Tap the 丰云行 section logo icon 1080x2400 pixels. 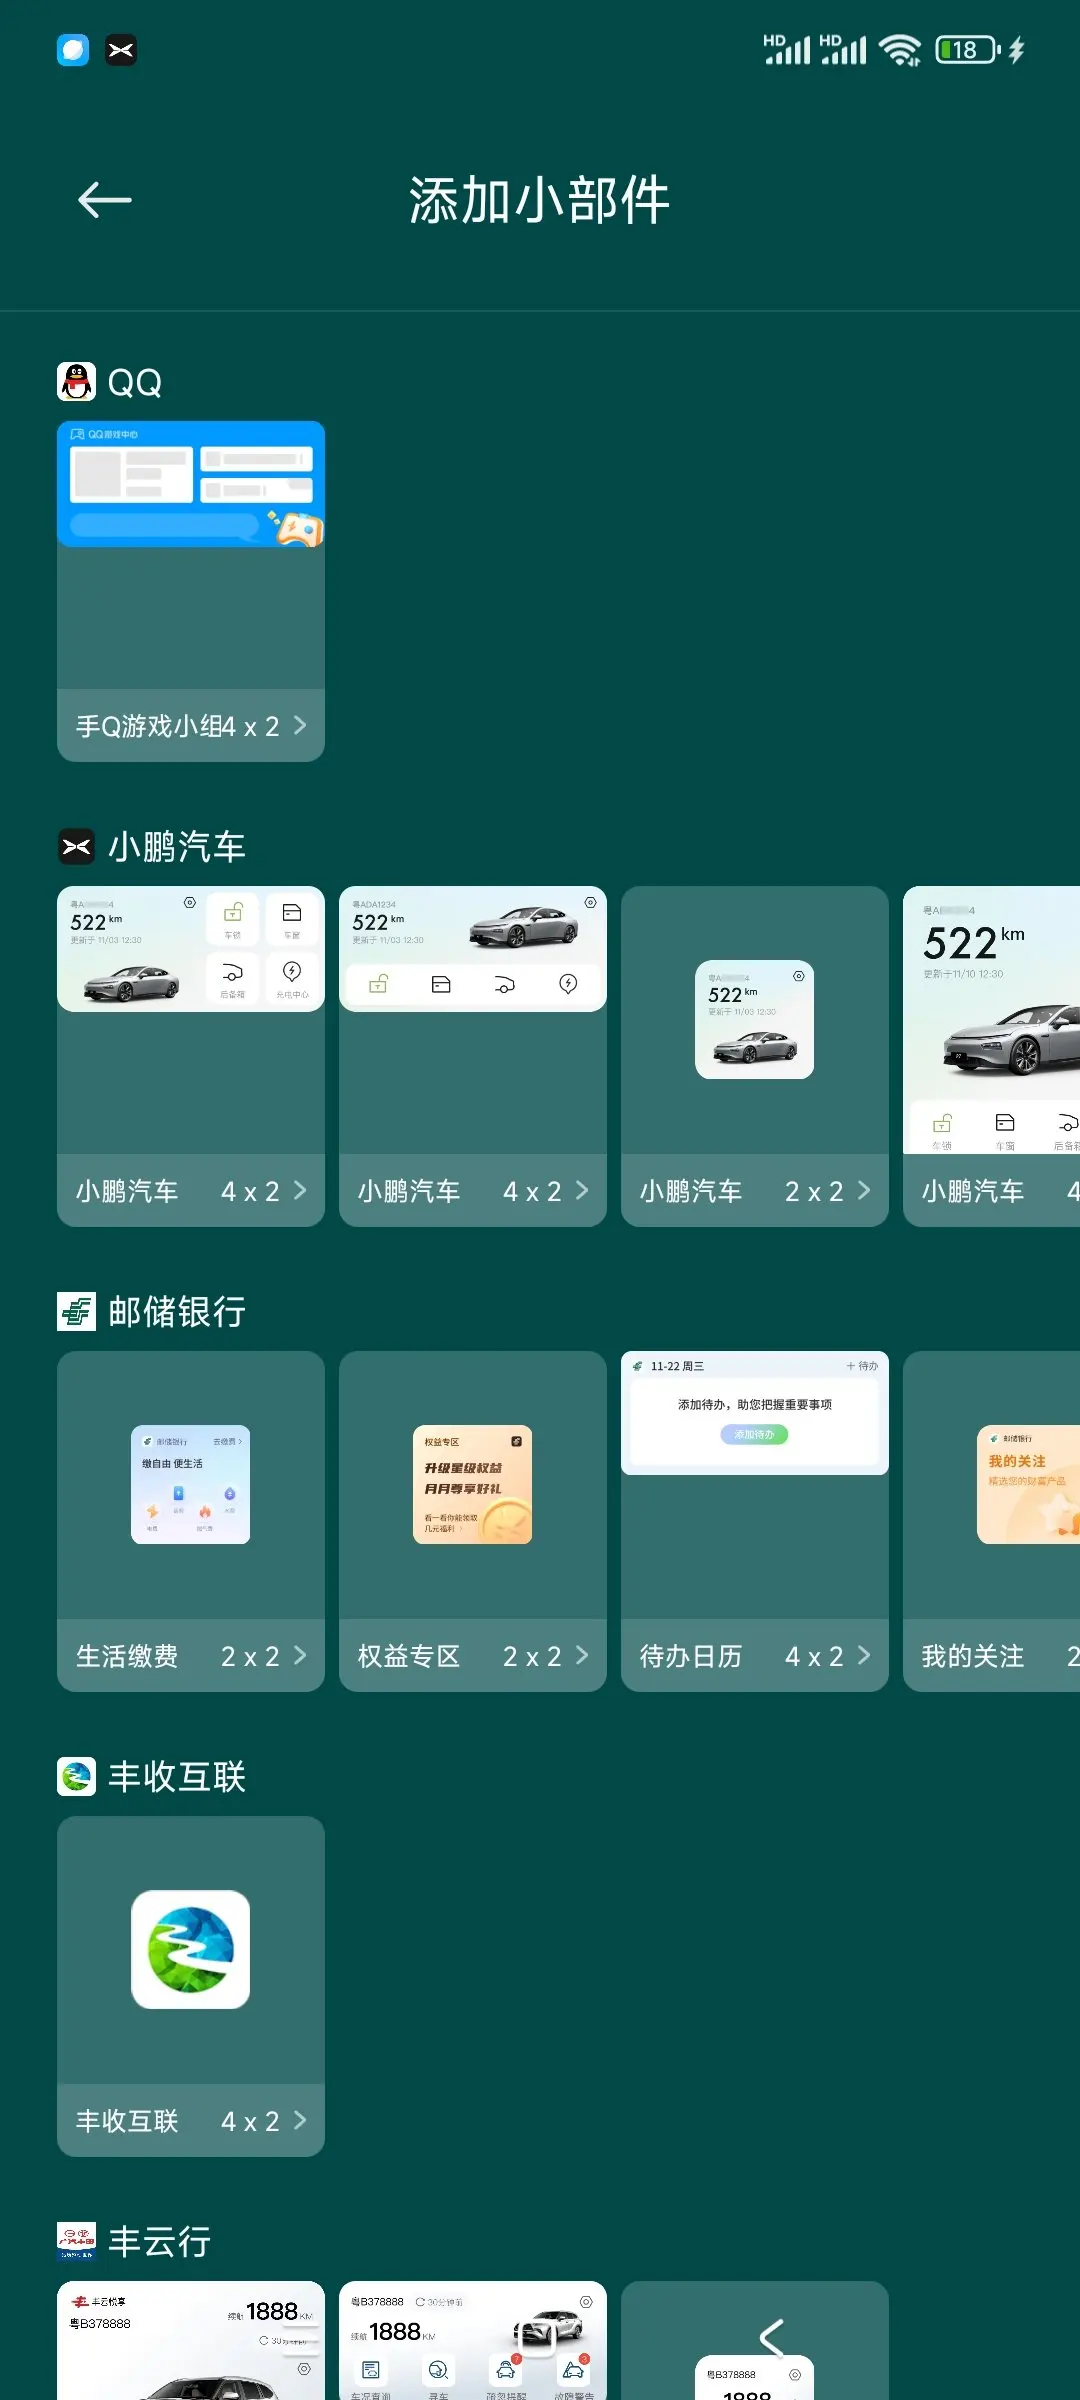click(76, 2241)
